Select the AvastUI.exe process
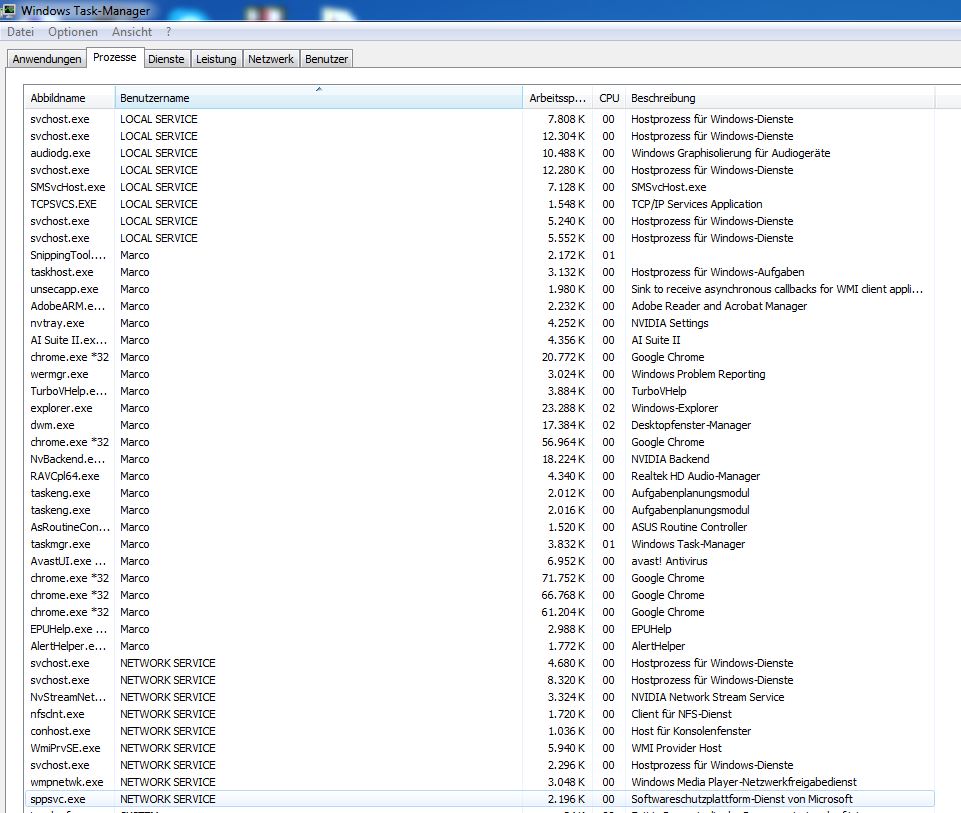Image resolution: width=961 pixels, height=813 pixels. coord(480,561)
